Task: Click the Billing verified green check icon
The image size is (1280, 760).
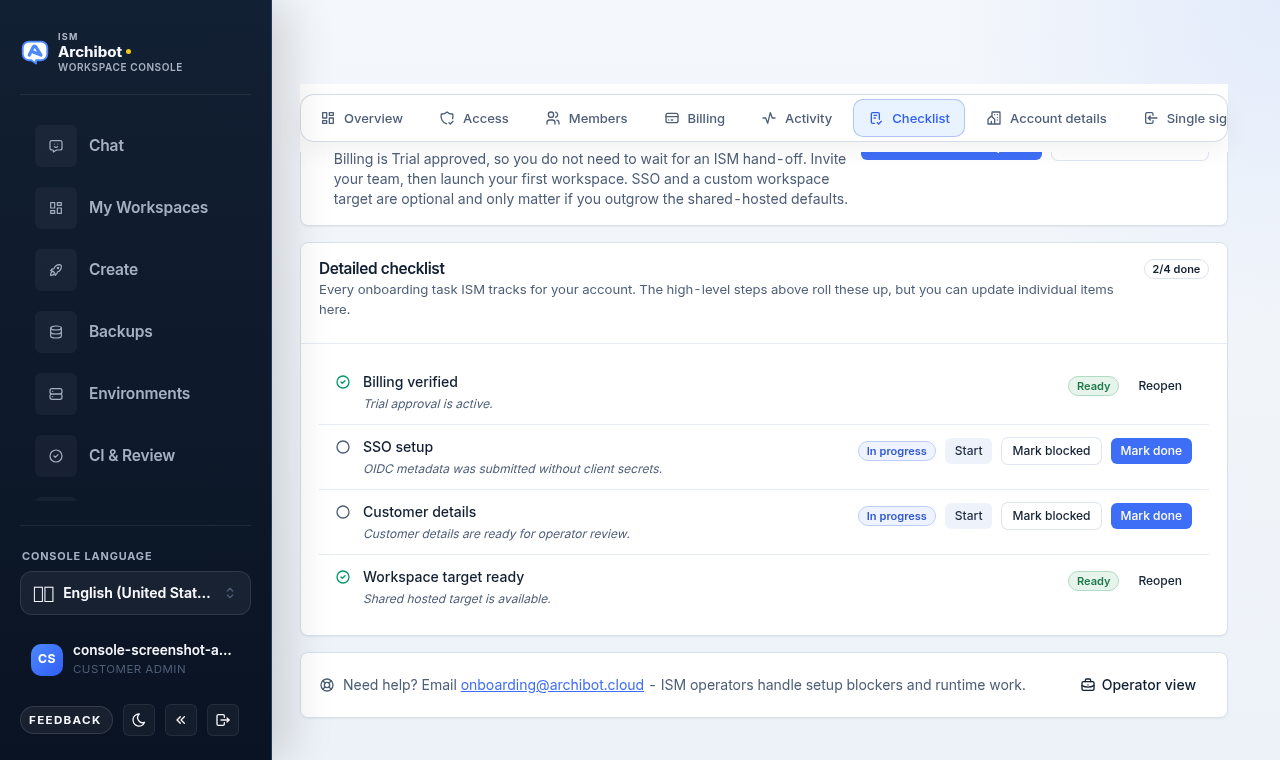Action: (343, 382)
